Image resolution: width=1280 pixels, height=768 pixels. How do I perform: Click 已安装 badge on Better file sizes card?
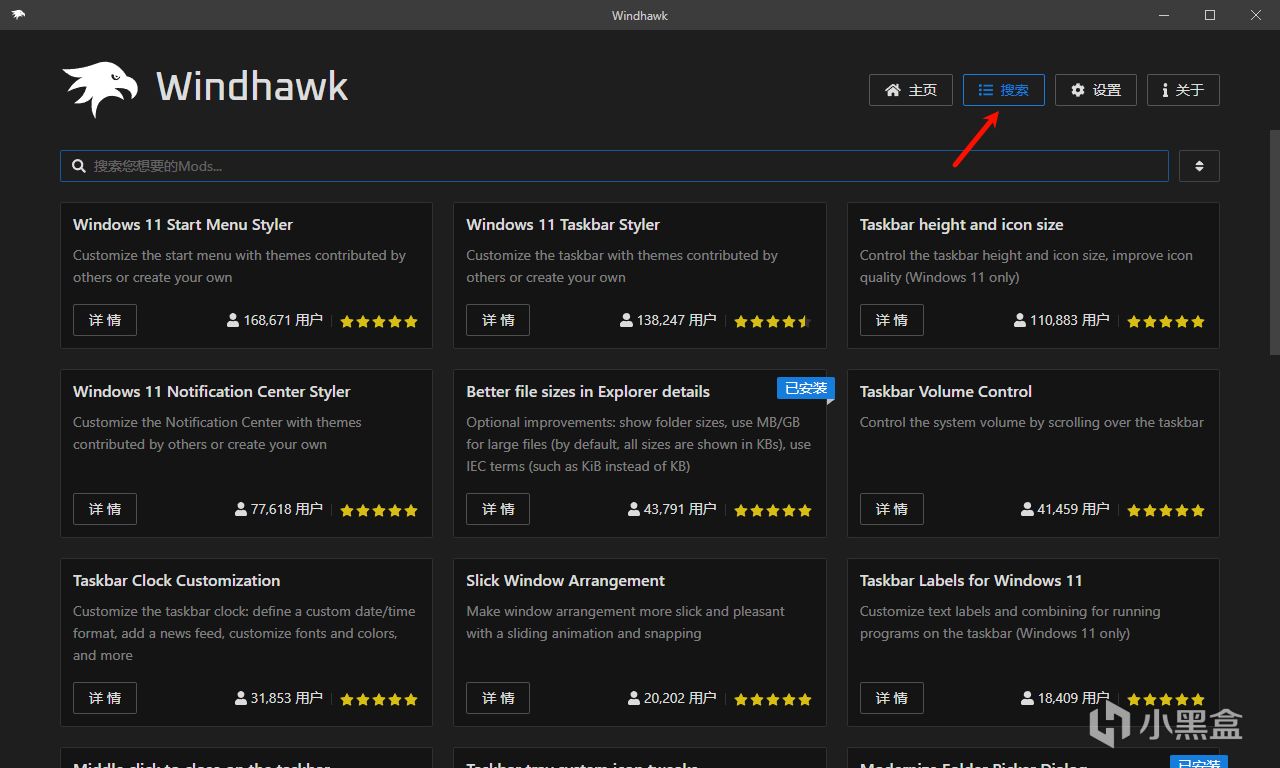pyautogui.click(x=805, y=388)
